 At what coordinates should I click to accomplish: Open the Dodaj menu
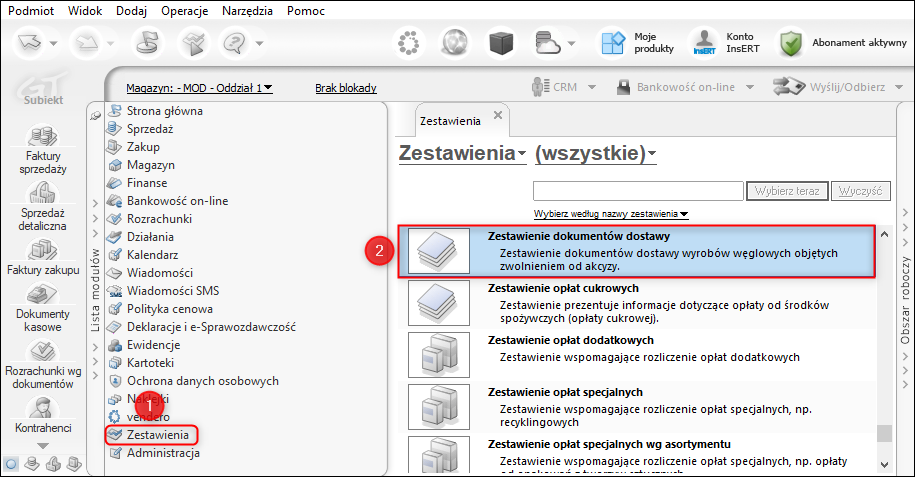[x=131, y=11]
